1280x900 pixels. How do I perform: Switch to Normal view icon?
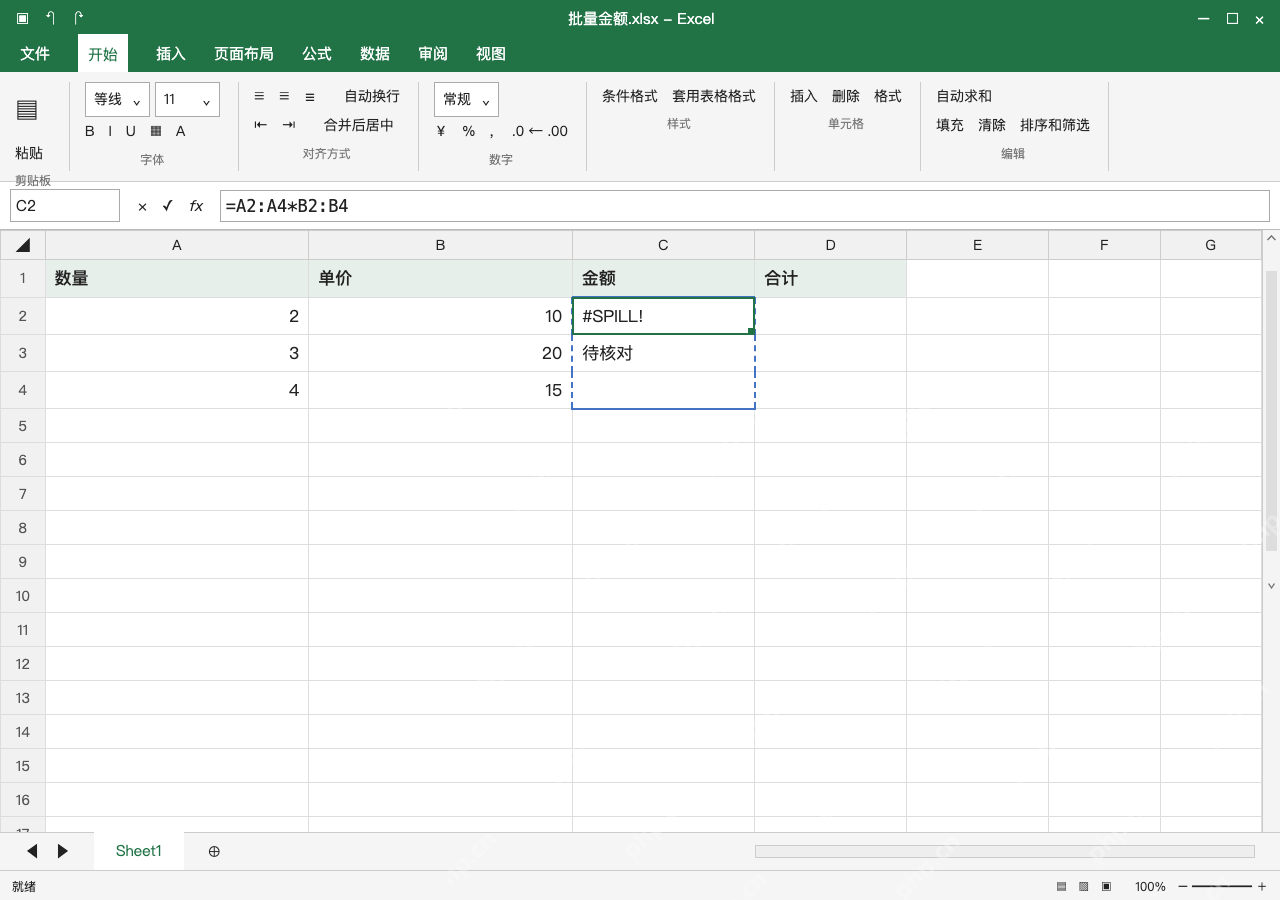[x=1061, y=886]
